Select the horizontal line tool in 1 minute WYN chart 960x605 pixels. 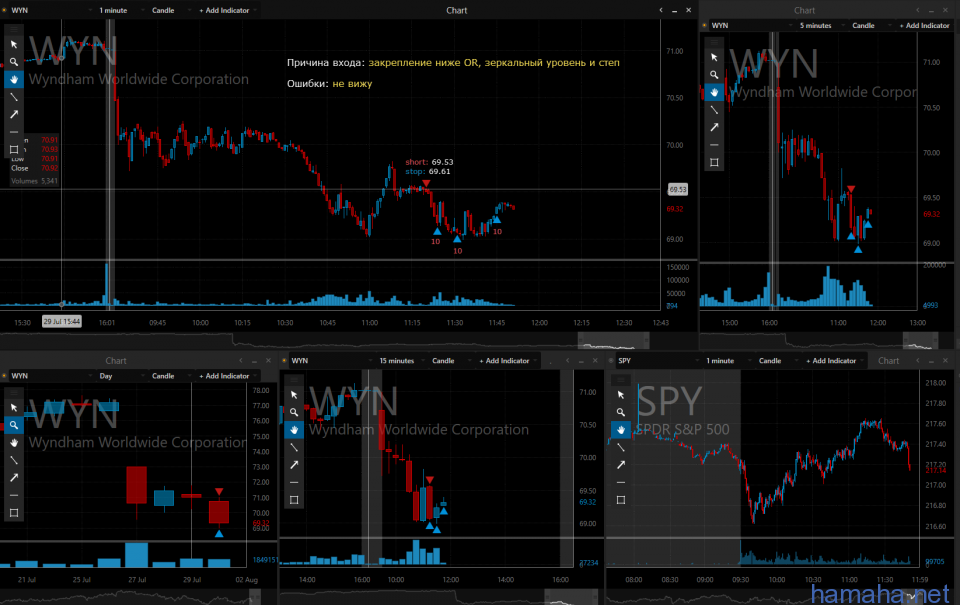13,132
